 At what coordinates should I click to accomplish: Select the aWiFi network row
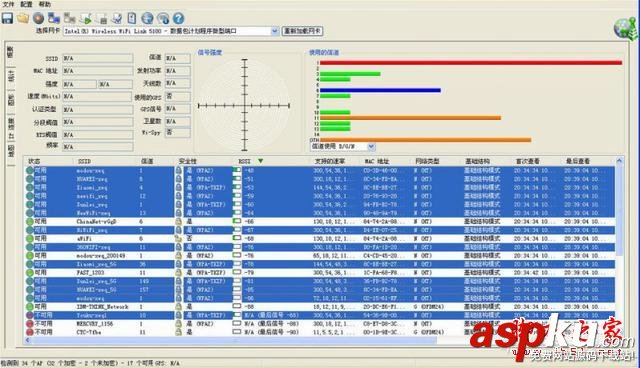pyautogui.click(x=320, y=238)
